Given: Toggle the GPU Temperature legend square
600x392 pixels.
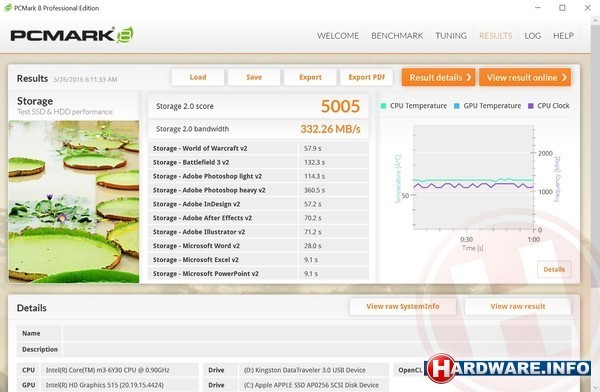Looking at the screenshot, I should click(457, 106).
